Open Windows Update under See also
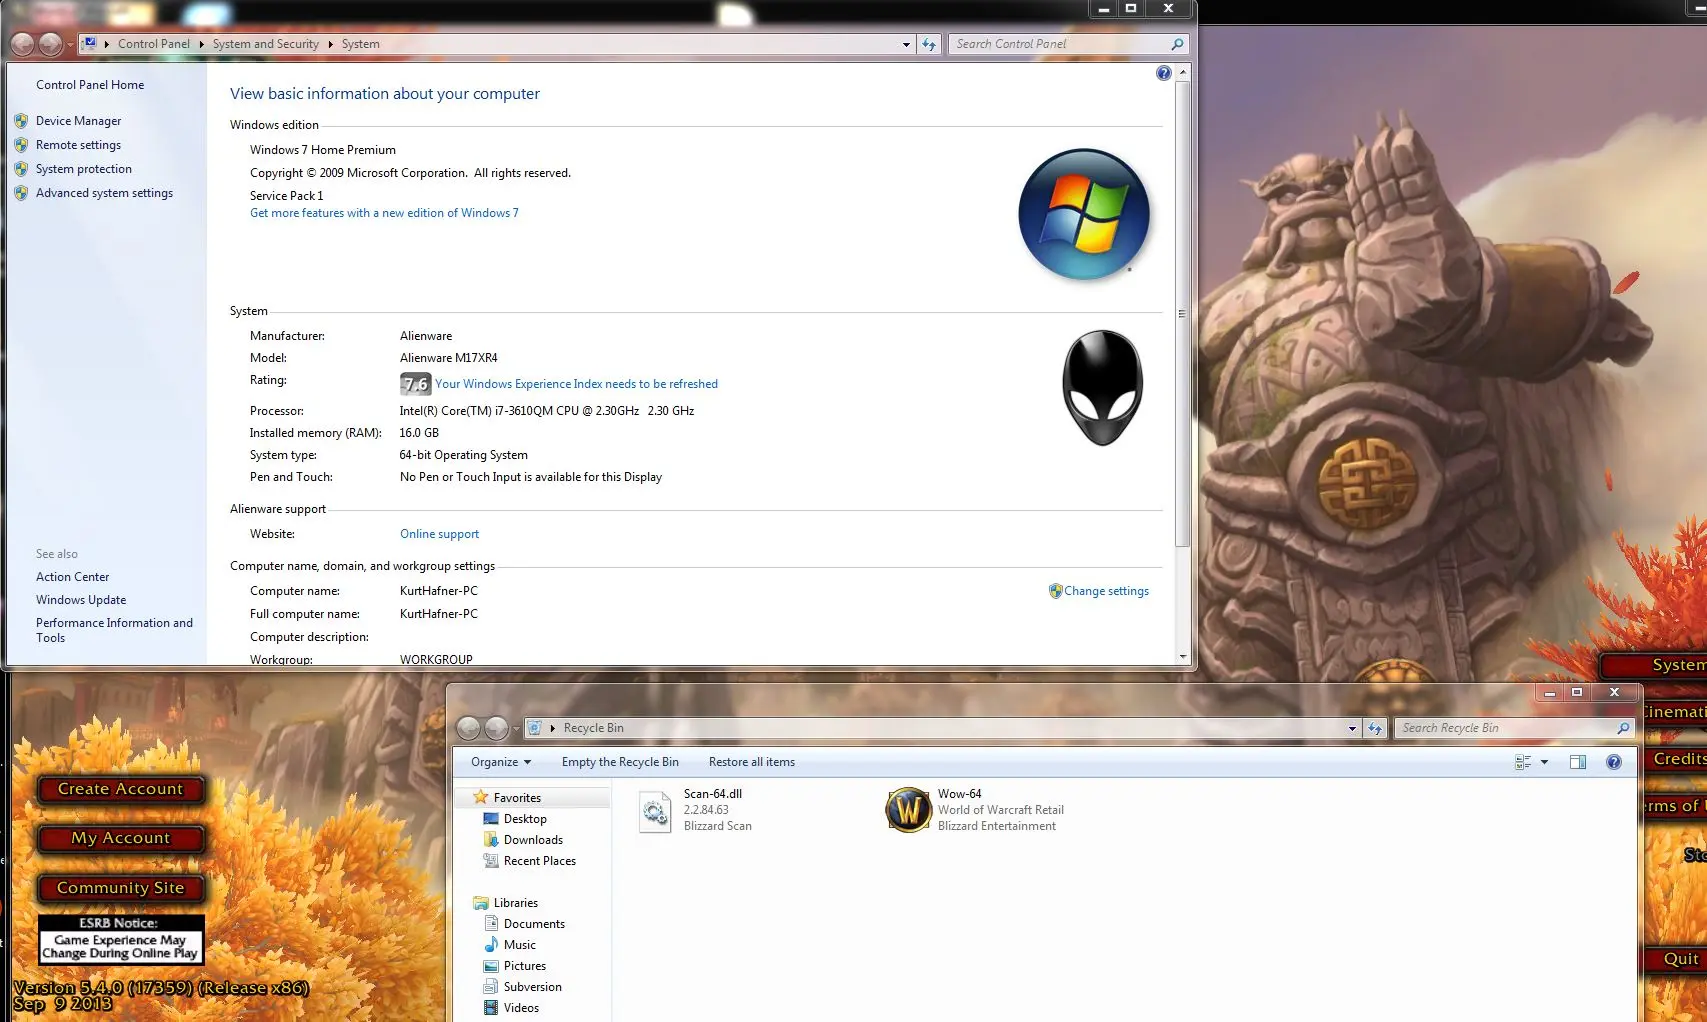 pyautogui.click(x=81, y=600)
